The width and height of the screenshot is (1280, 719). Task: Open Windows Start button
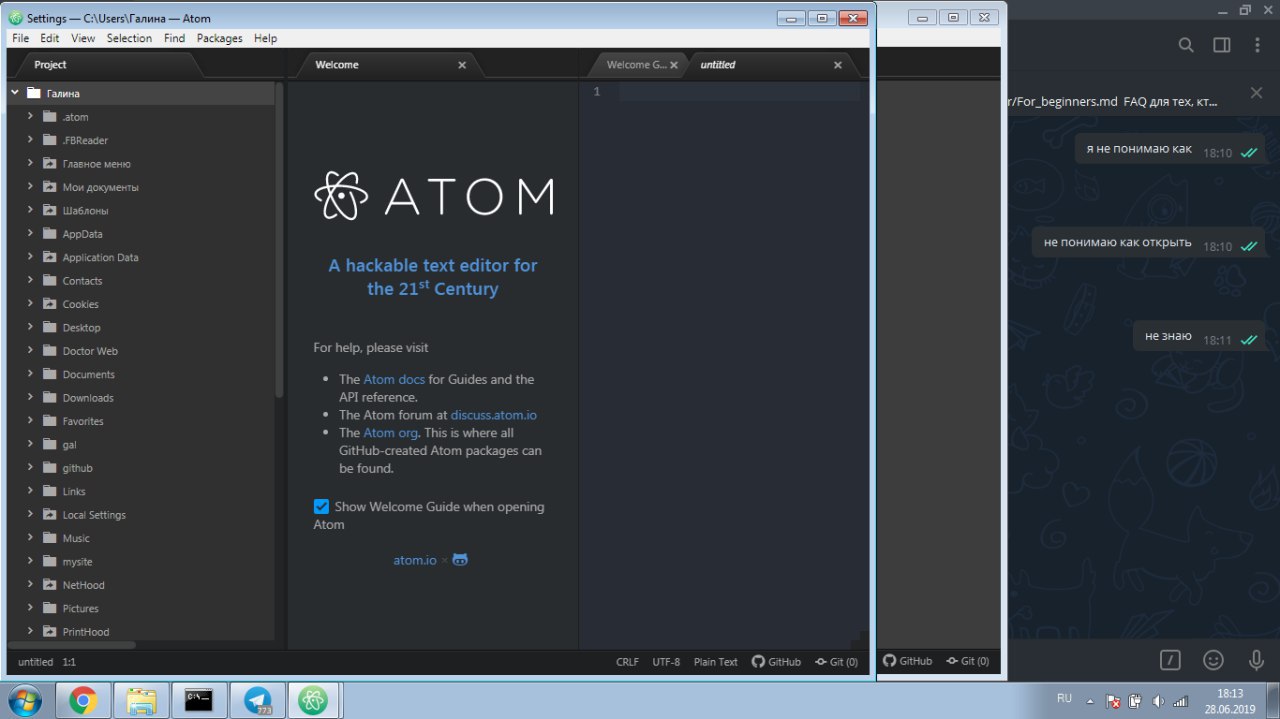click(x=23, y=701)
